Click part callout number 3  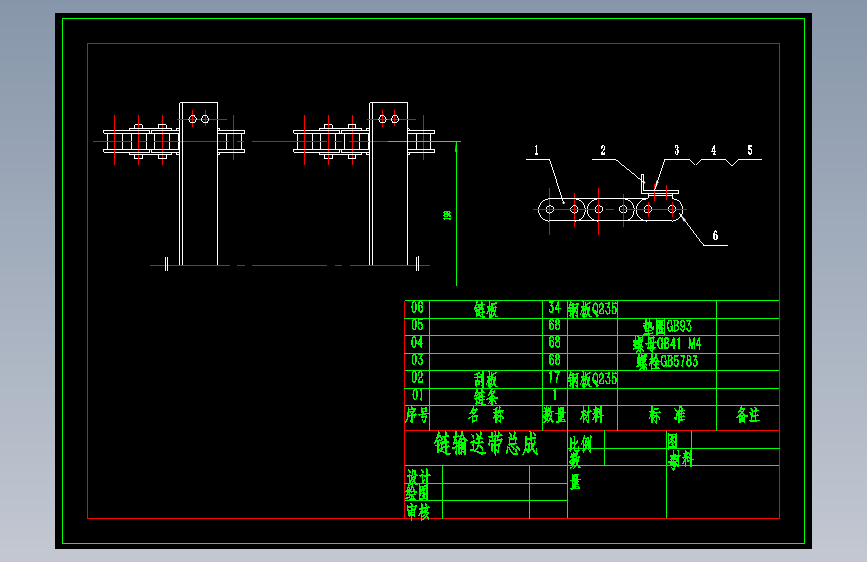click(676, 150)
